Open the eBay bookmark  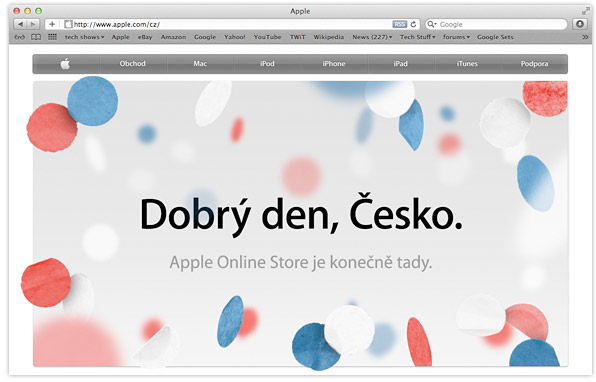point(145,37)
